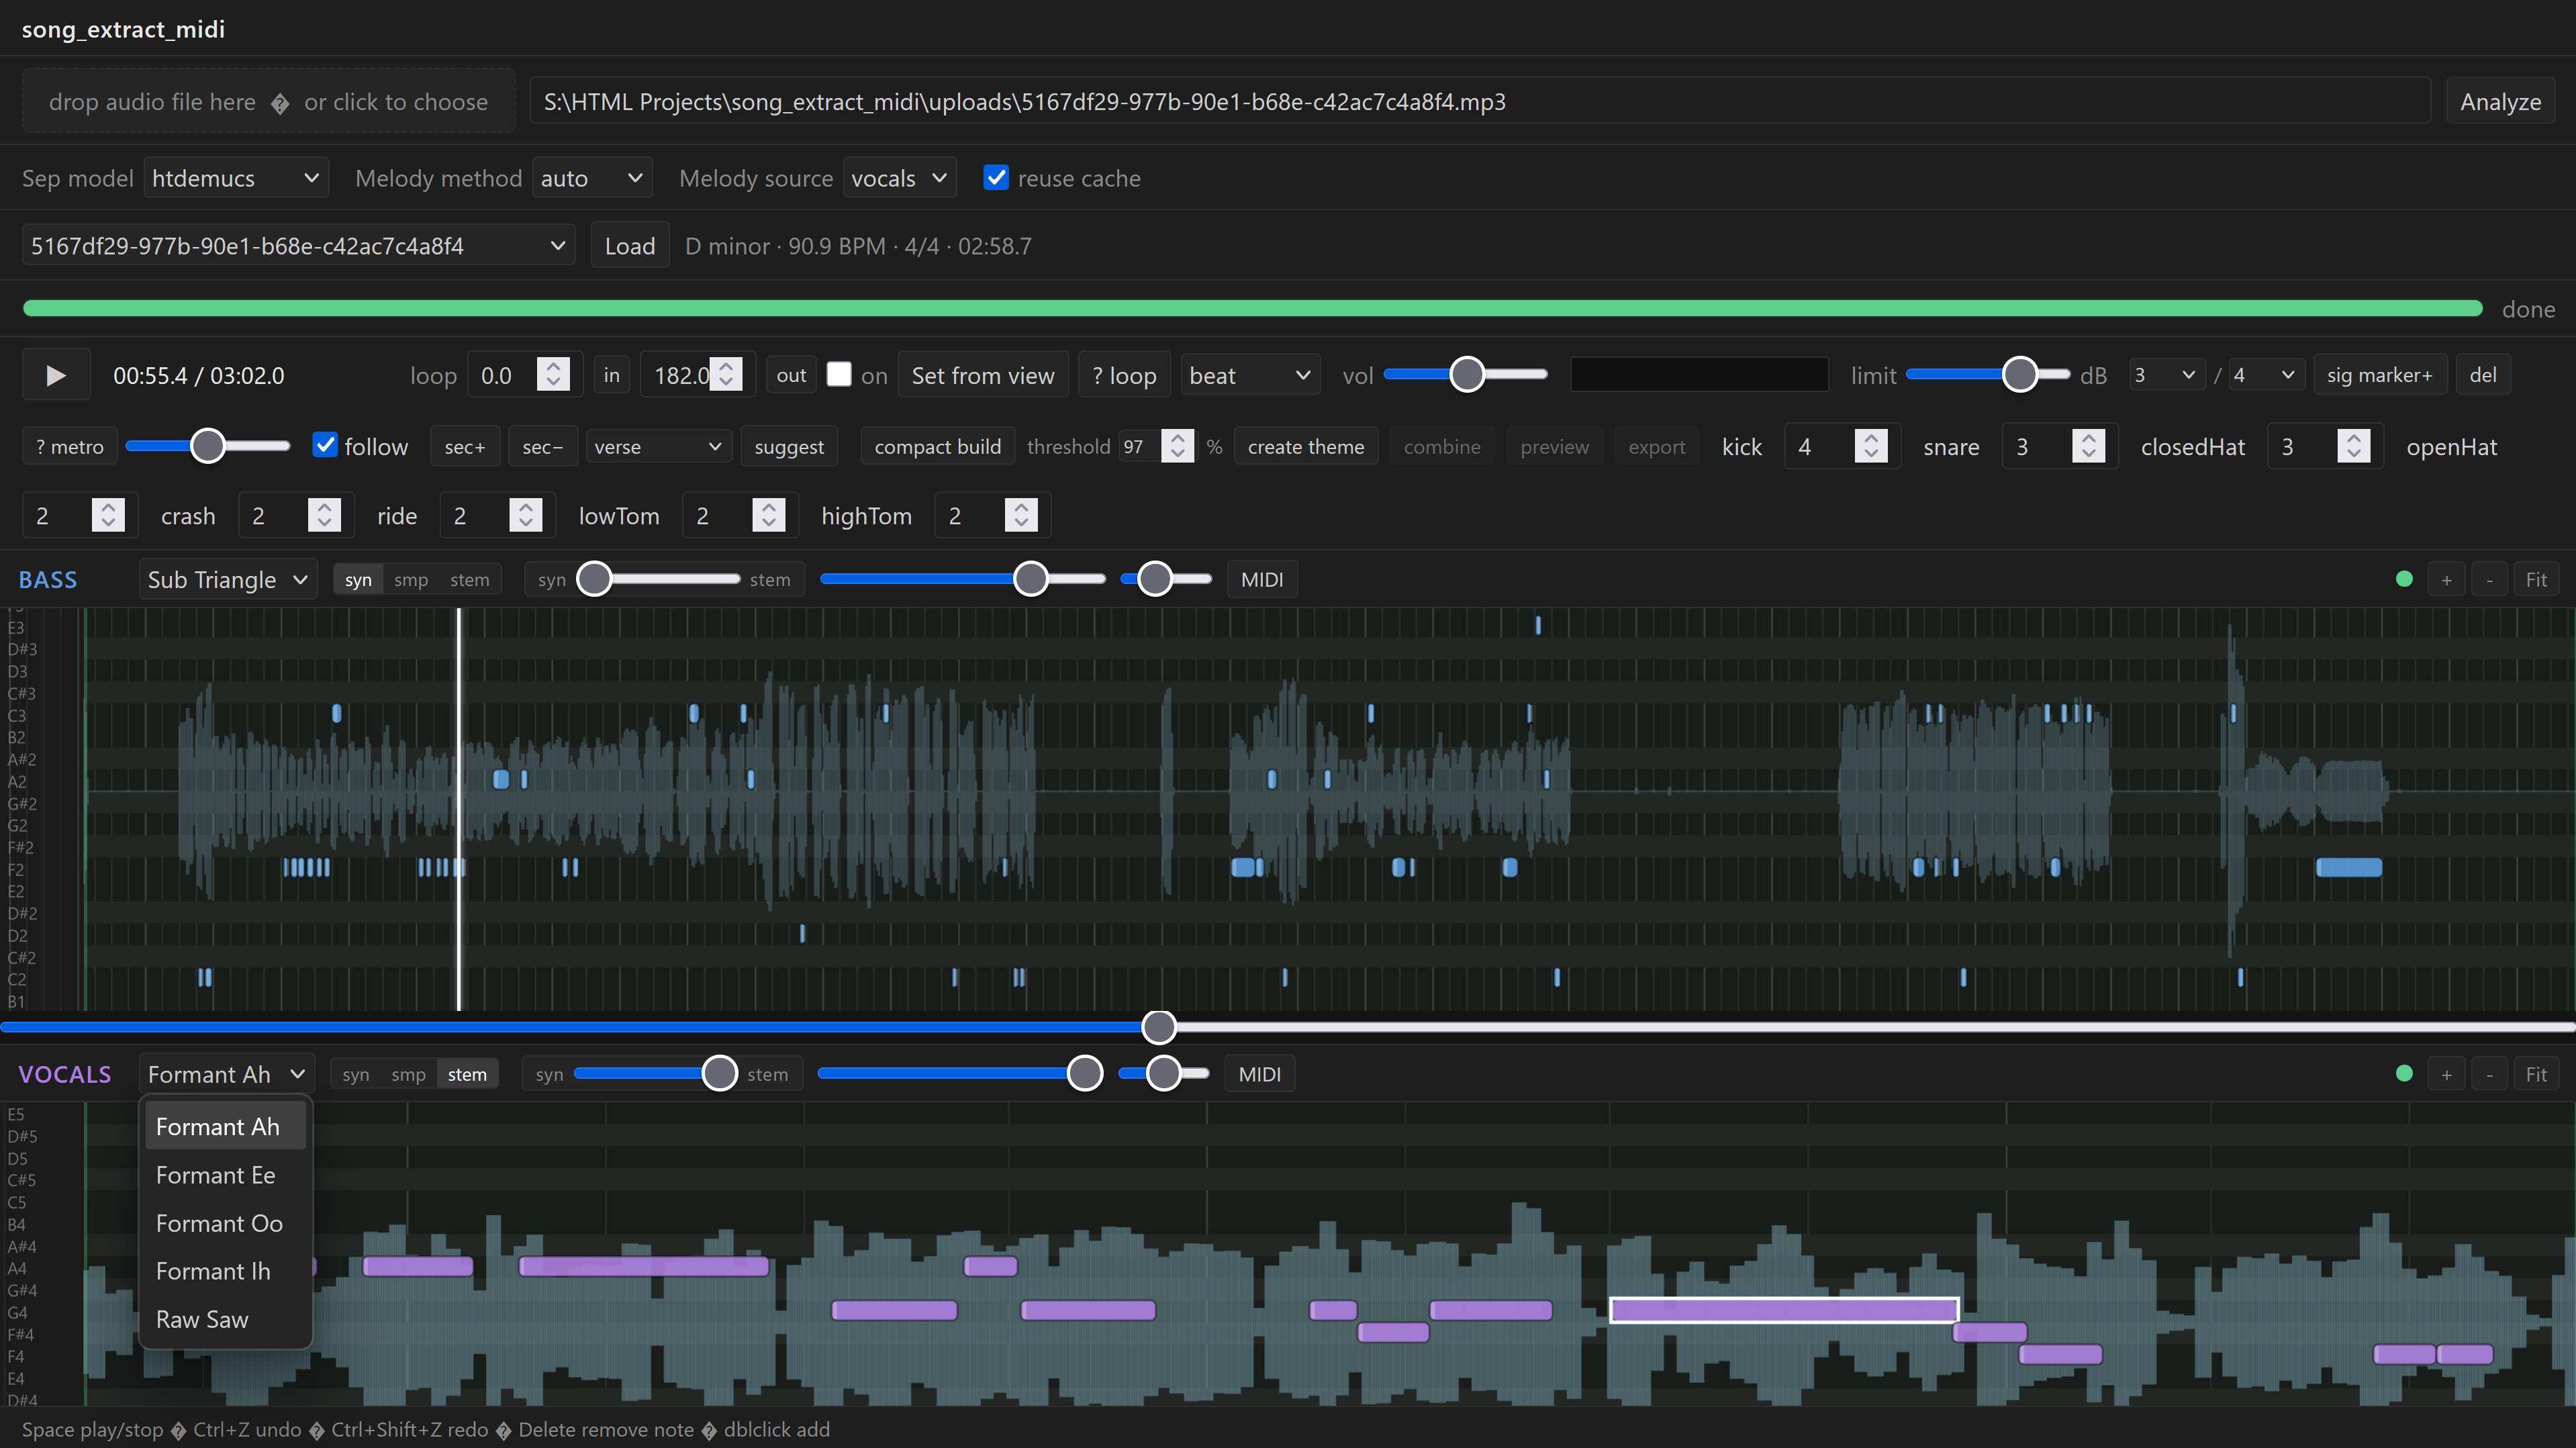
Task: Choose Raw Saw from dropdown list
Action: (x=226, y=1319)
